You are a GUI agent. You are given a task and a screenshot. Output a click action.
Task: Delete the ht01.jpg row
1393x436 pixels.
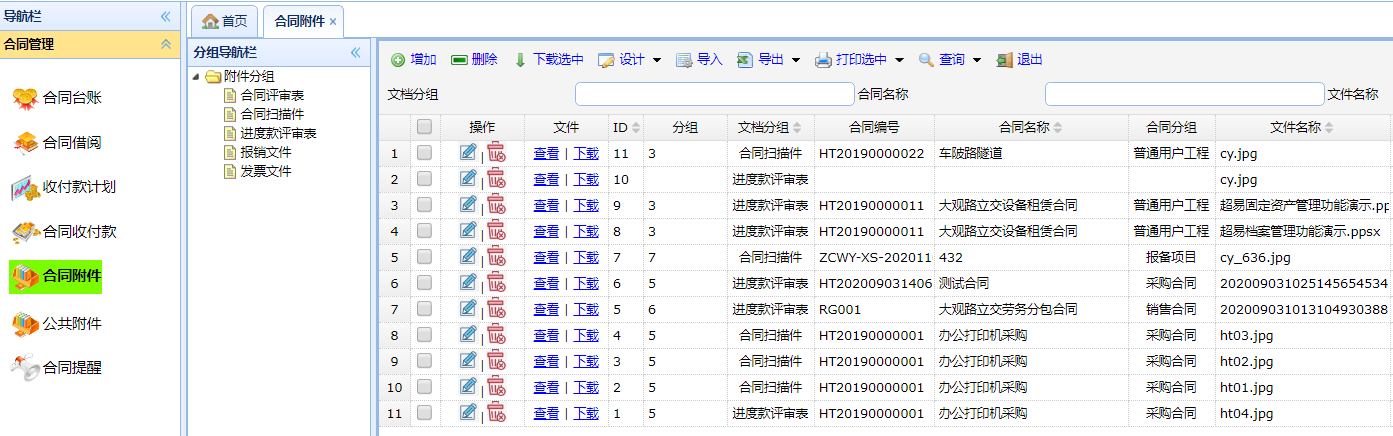pos(496,386)
